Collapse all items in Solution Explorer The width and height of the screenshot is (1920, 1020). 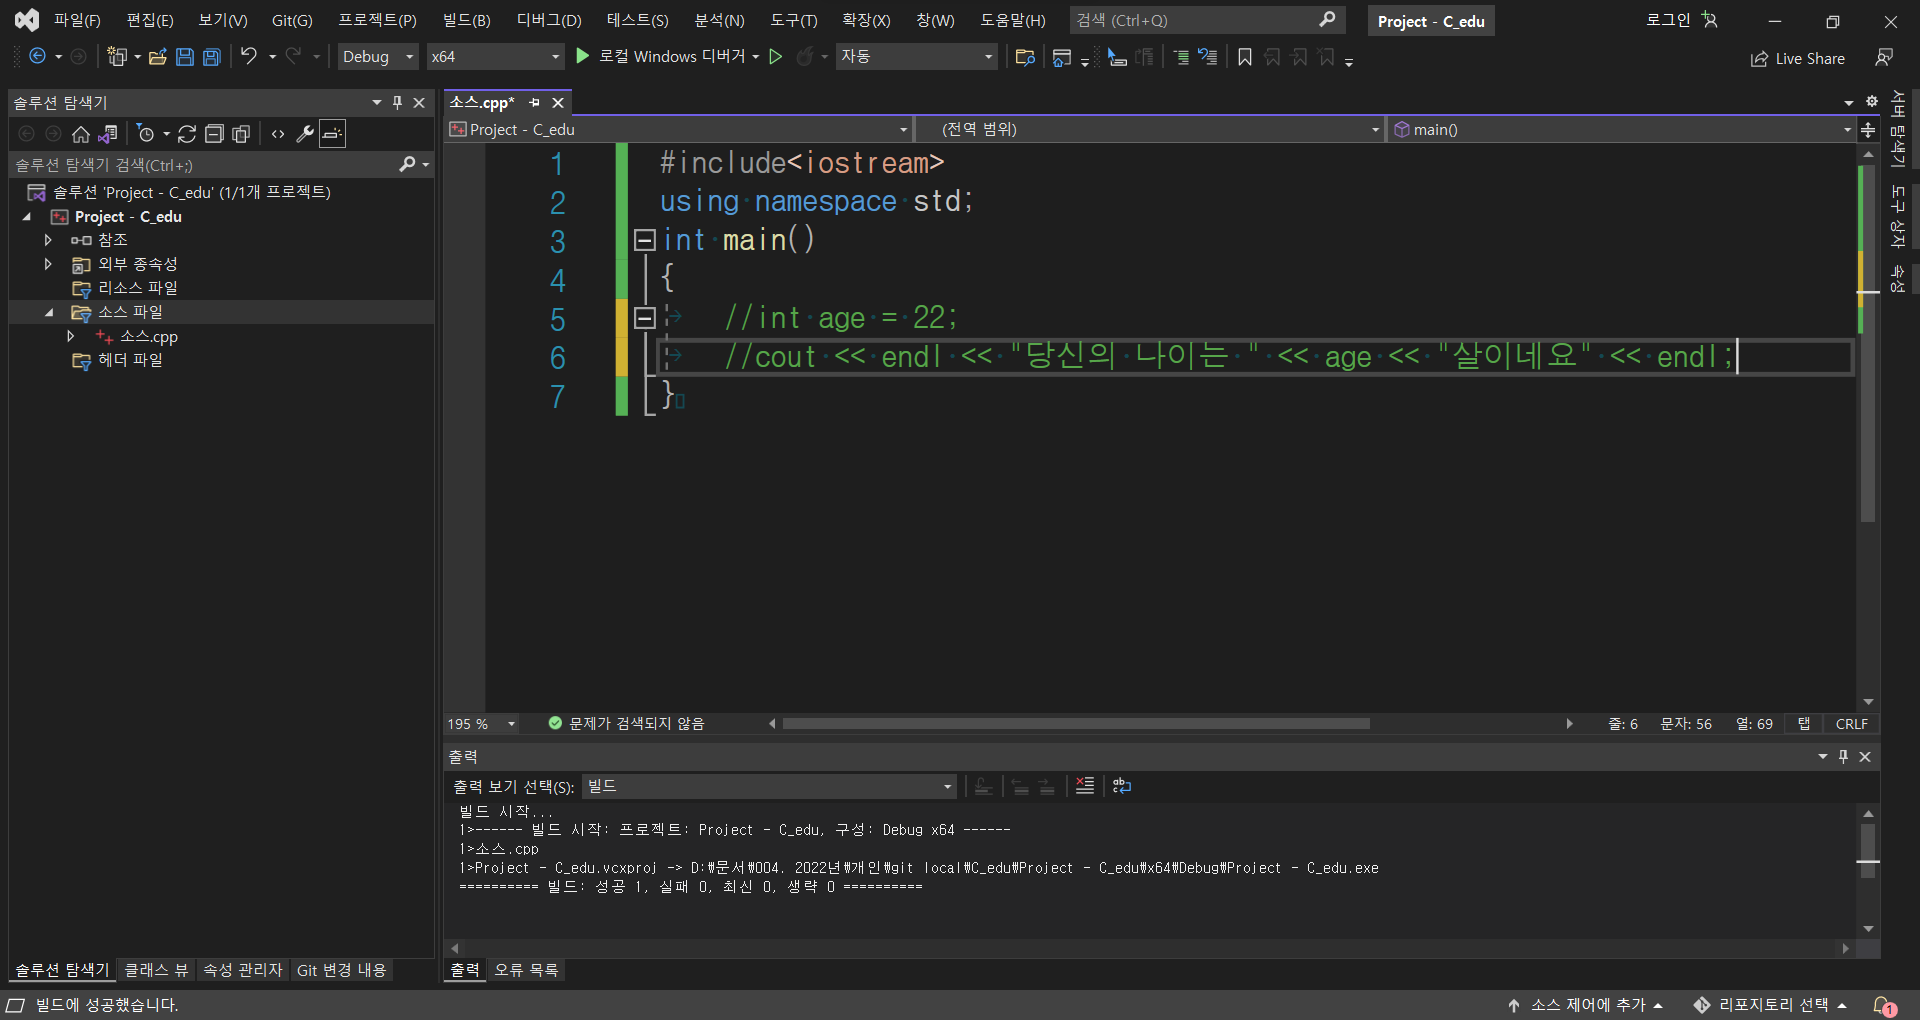pos(214,134)
